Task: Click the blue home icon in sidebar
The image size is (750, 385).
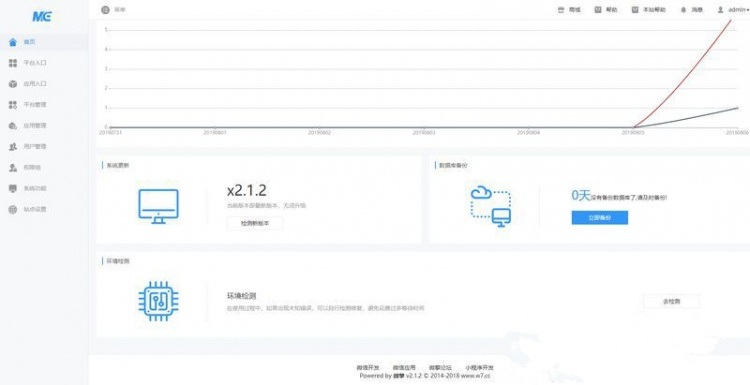Action: (13, 42)
